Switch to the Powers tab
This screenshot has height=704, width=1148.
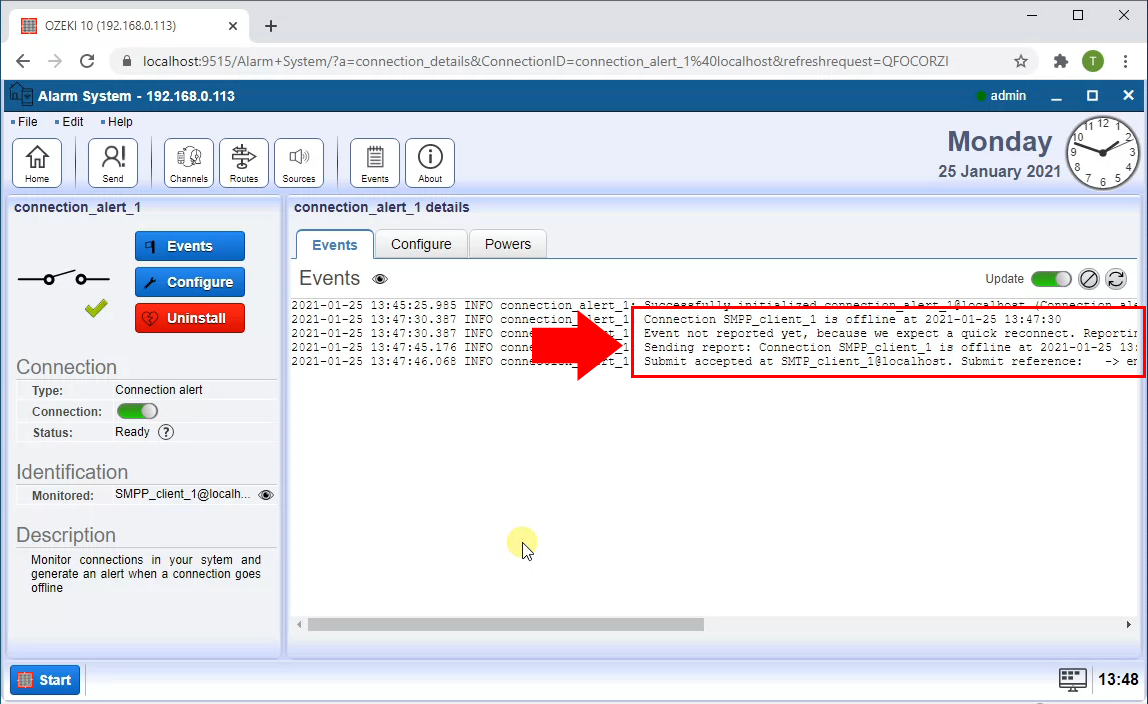[507, 244]
